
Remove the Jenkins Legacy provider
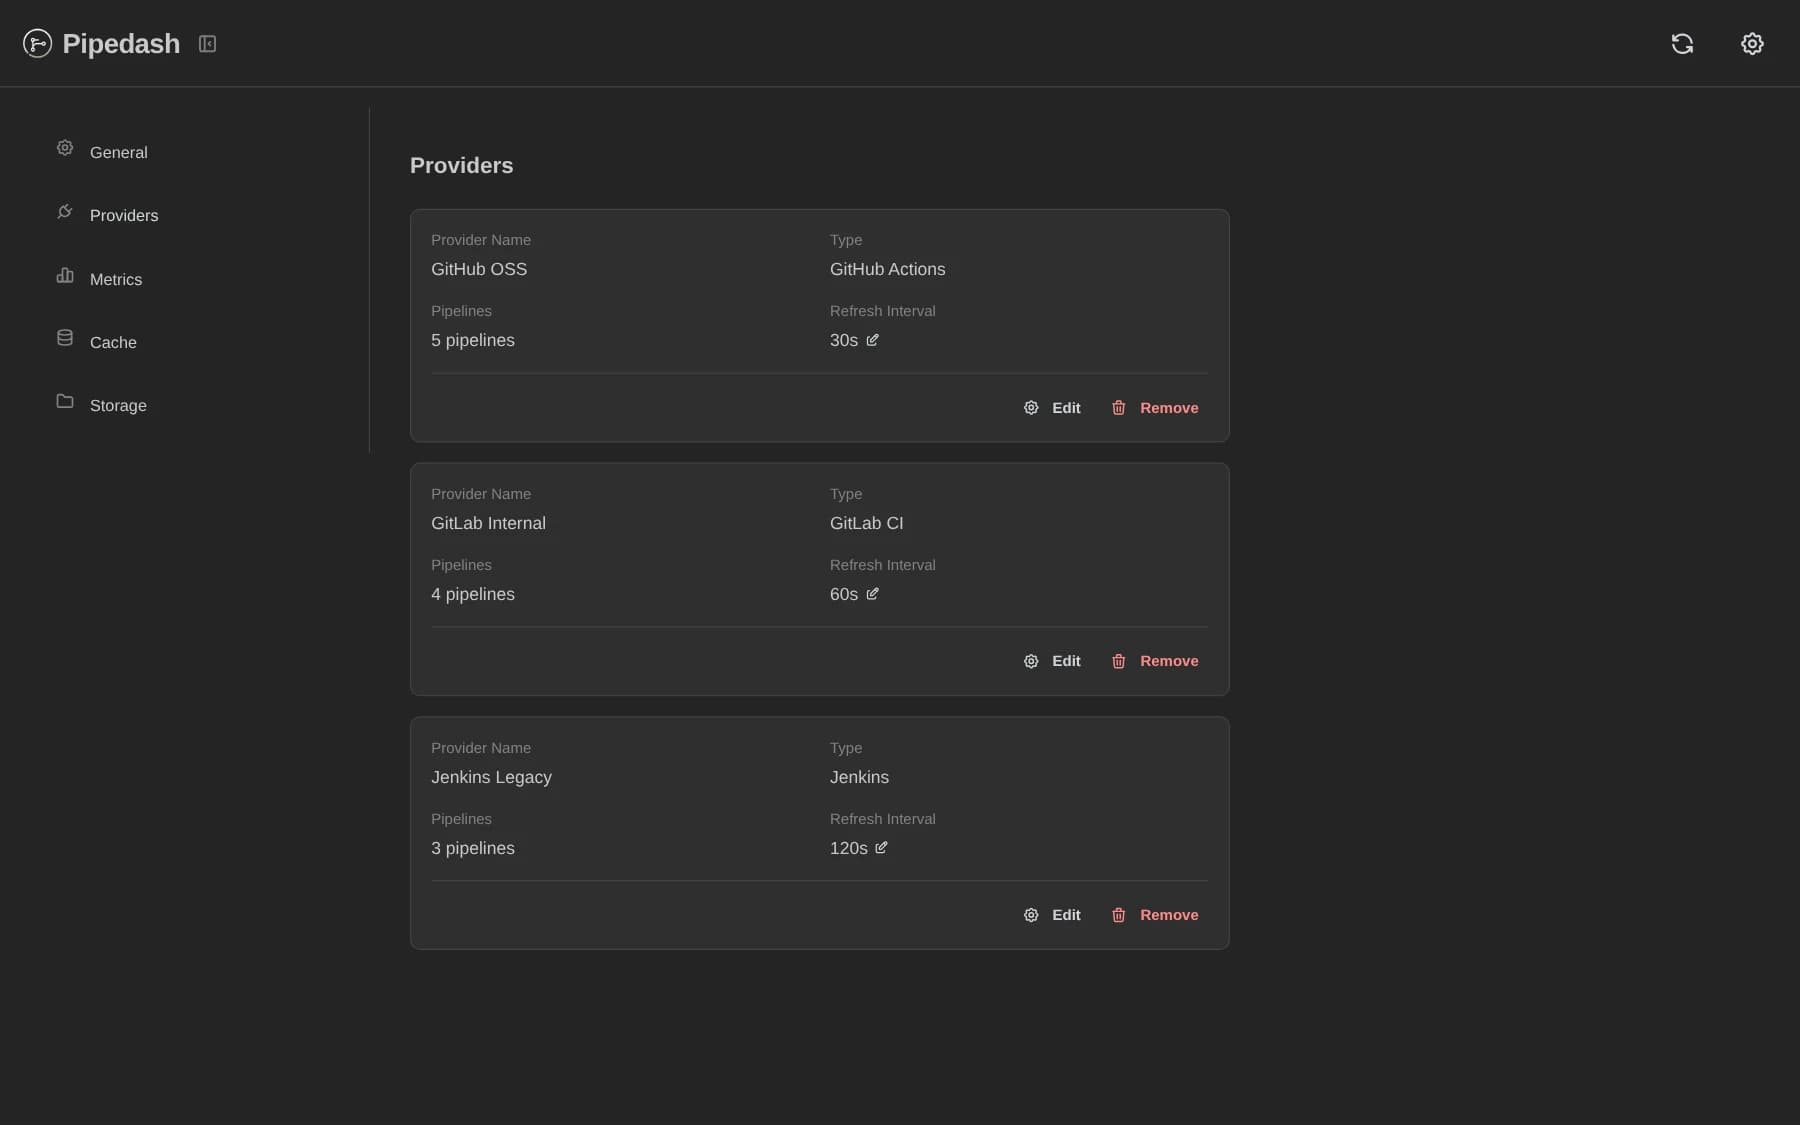coord(1155,915)
